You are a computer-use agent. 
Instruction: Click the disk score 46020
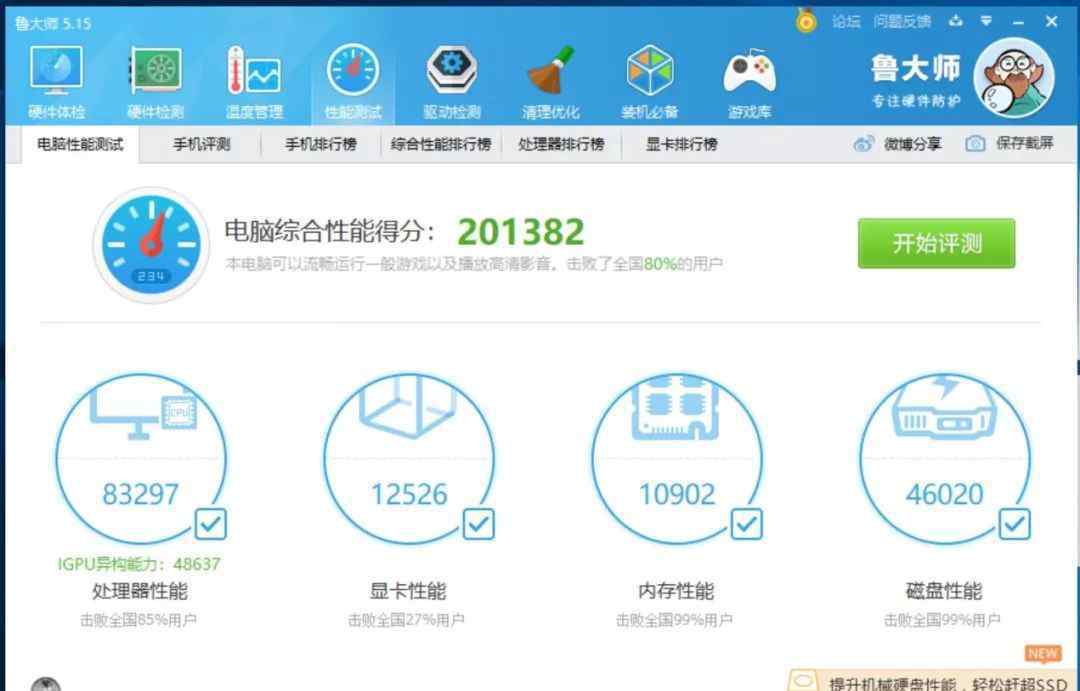(x=944, y=494)
